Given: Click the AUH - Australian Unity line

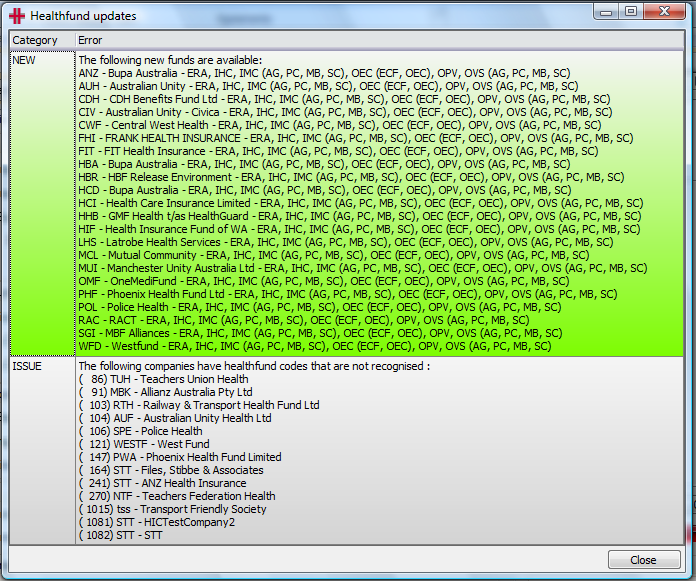Looking at the screenshot, I should point(328,86).
